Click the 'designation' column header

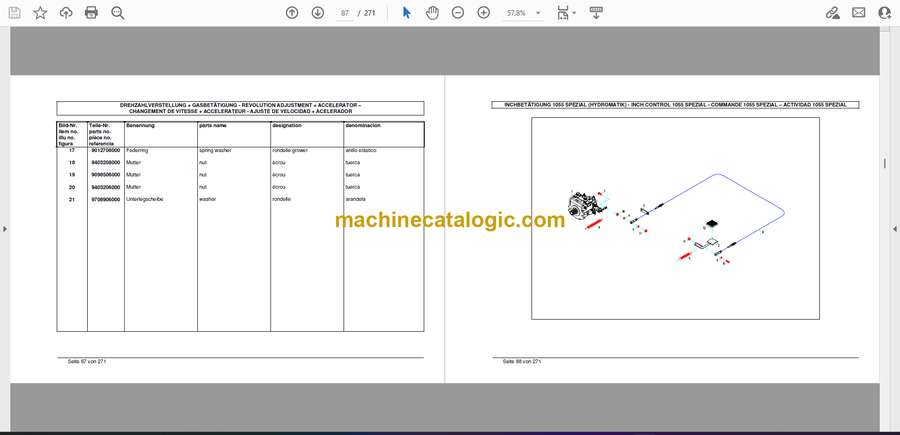pos(287,125)
